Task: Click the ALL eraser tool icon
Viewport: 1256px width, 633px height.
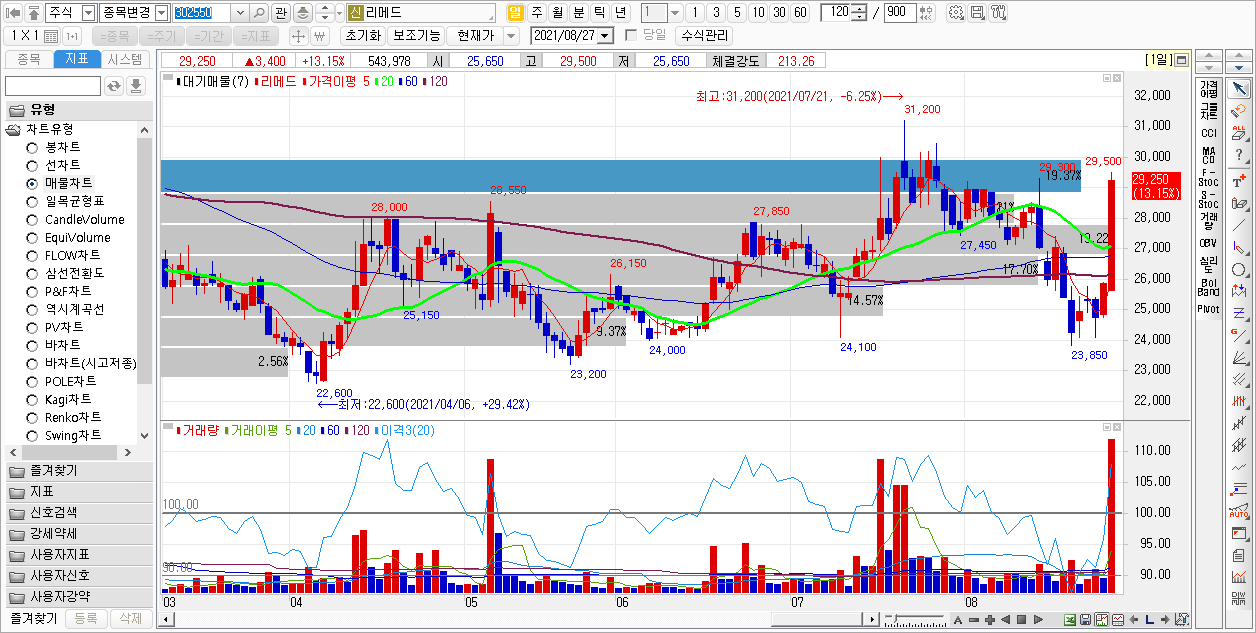Action: 1239,133
